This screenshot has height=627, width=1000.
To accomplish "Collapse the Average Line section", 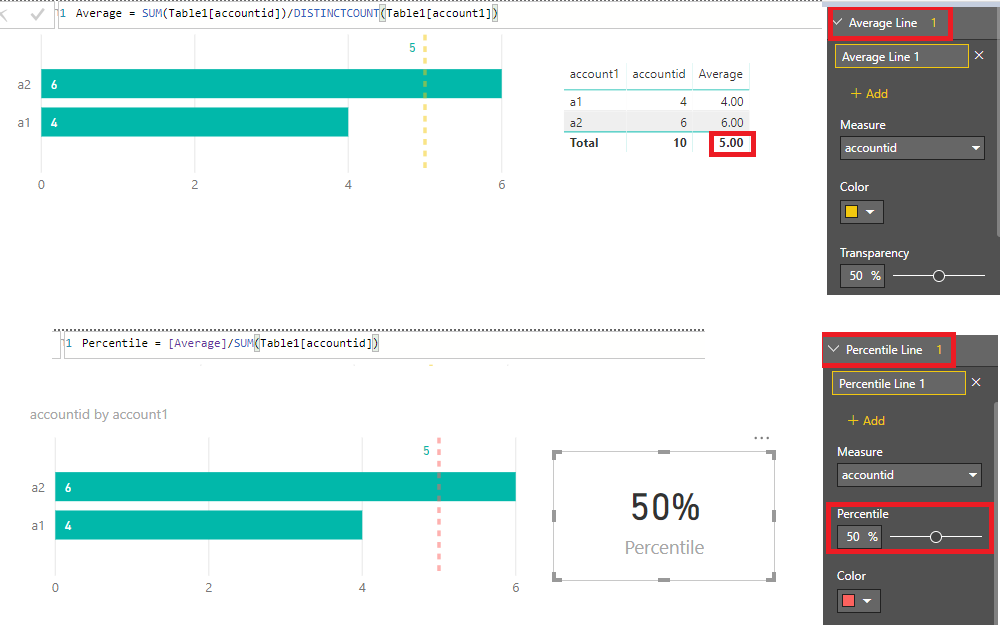I will [838, 22].
